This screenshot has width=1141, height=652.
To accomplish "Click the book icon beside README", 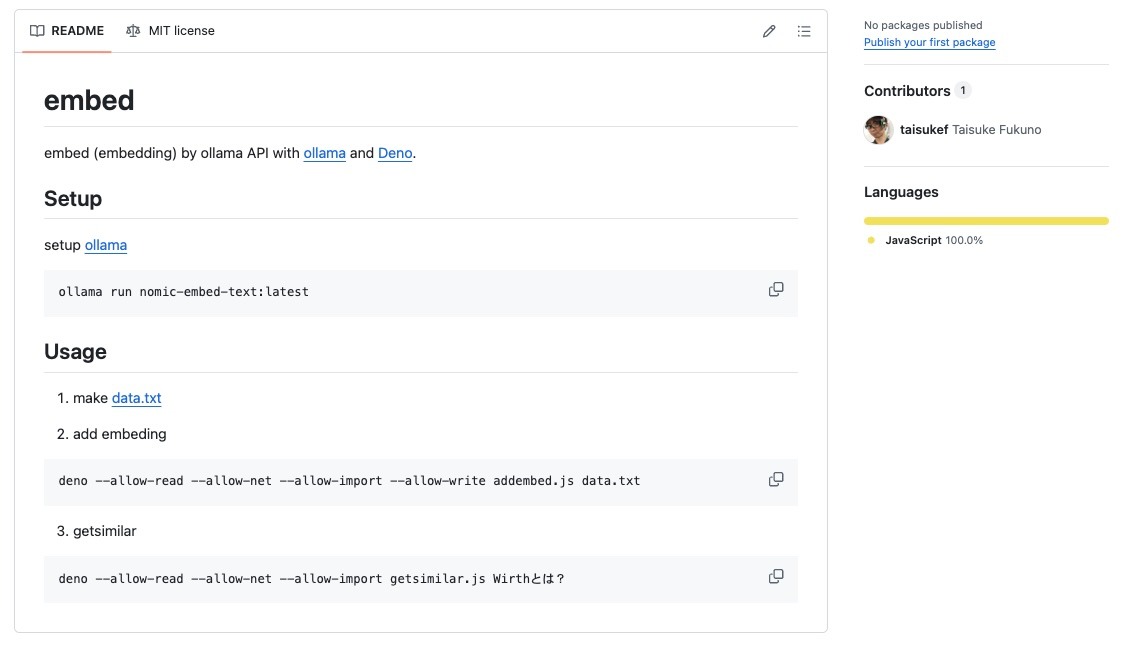I will click(x=37, y=31).
